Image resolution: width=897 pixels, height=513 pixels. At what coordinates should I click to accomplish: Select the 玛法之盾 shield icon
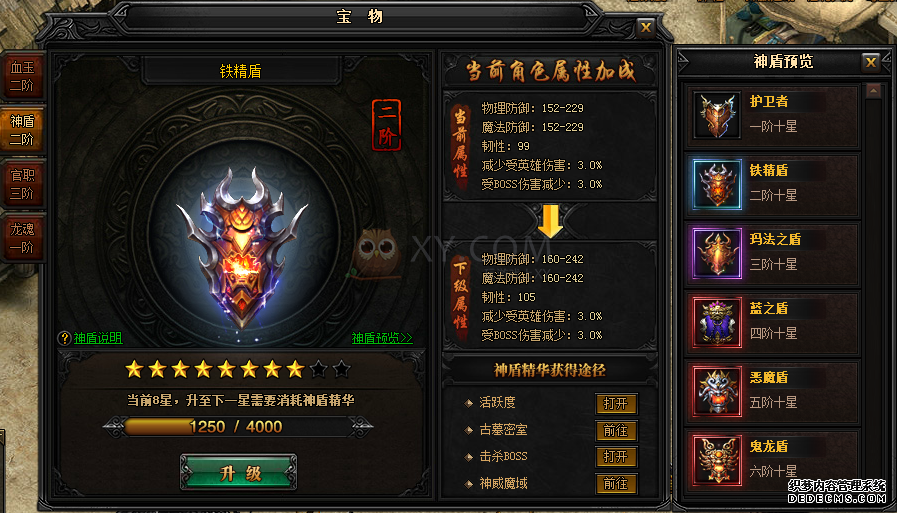(x=717, y=253)
